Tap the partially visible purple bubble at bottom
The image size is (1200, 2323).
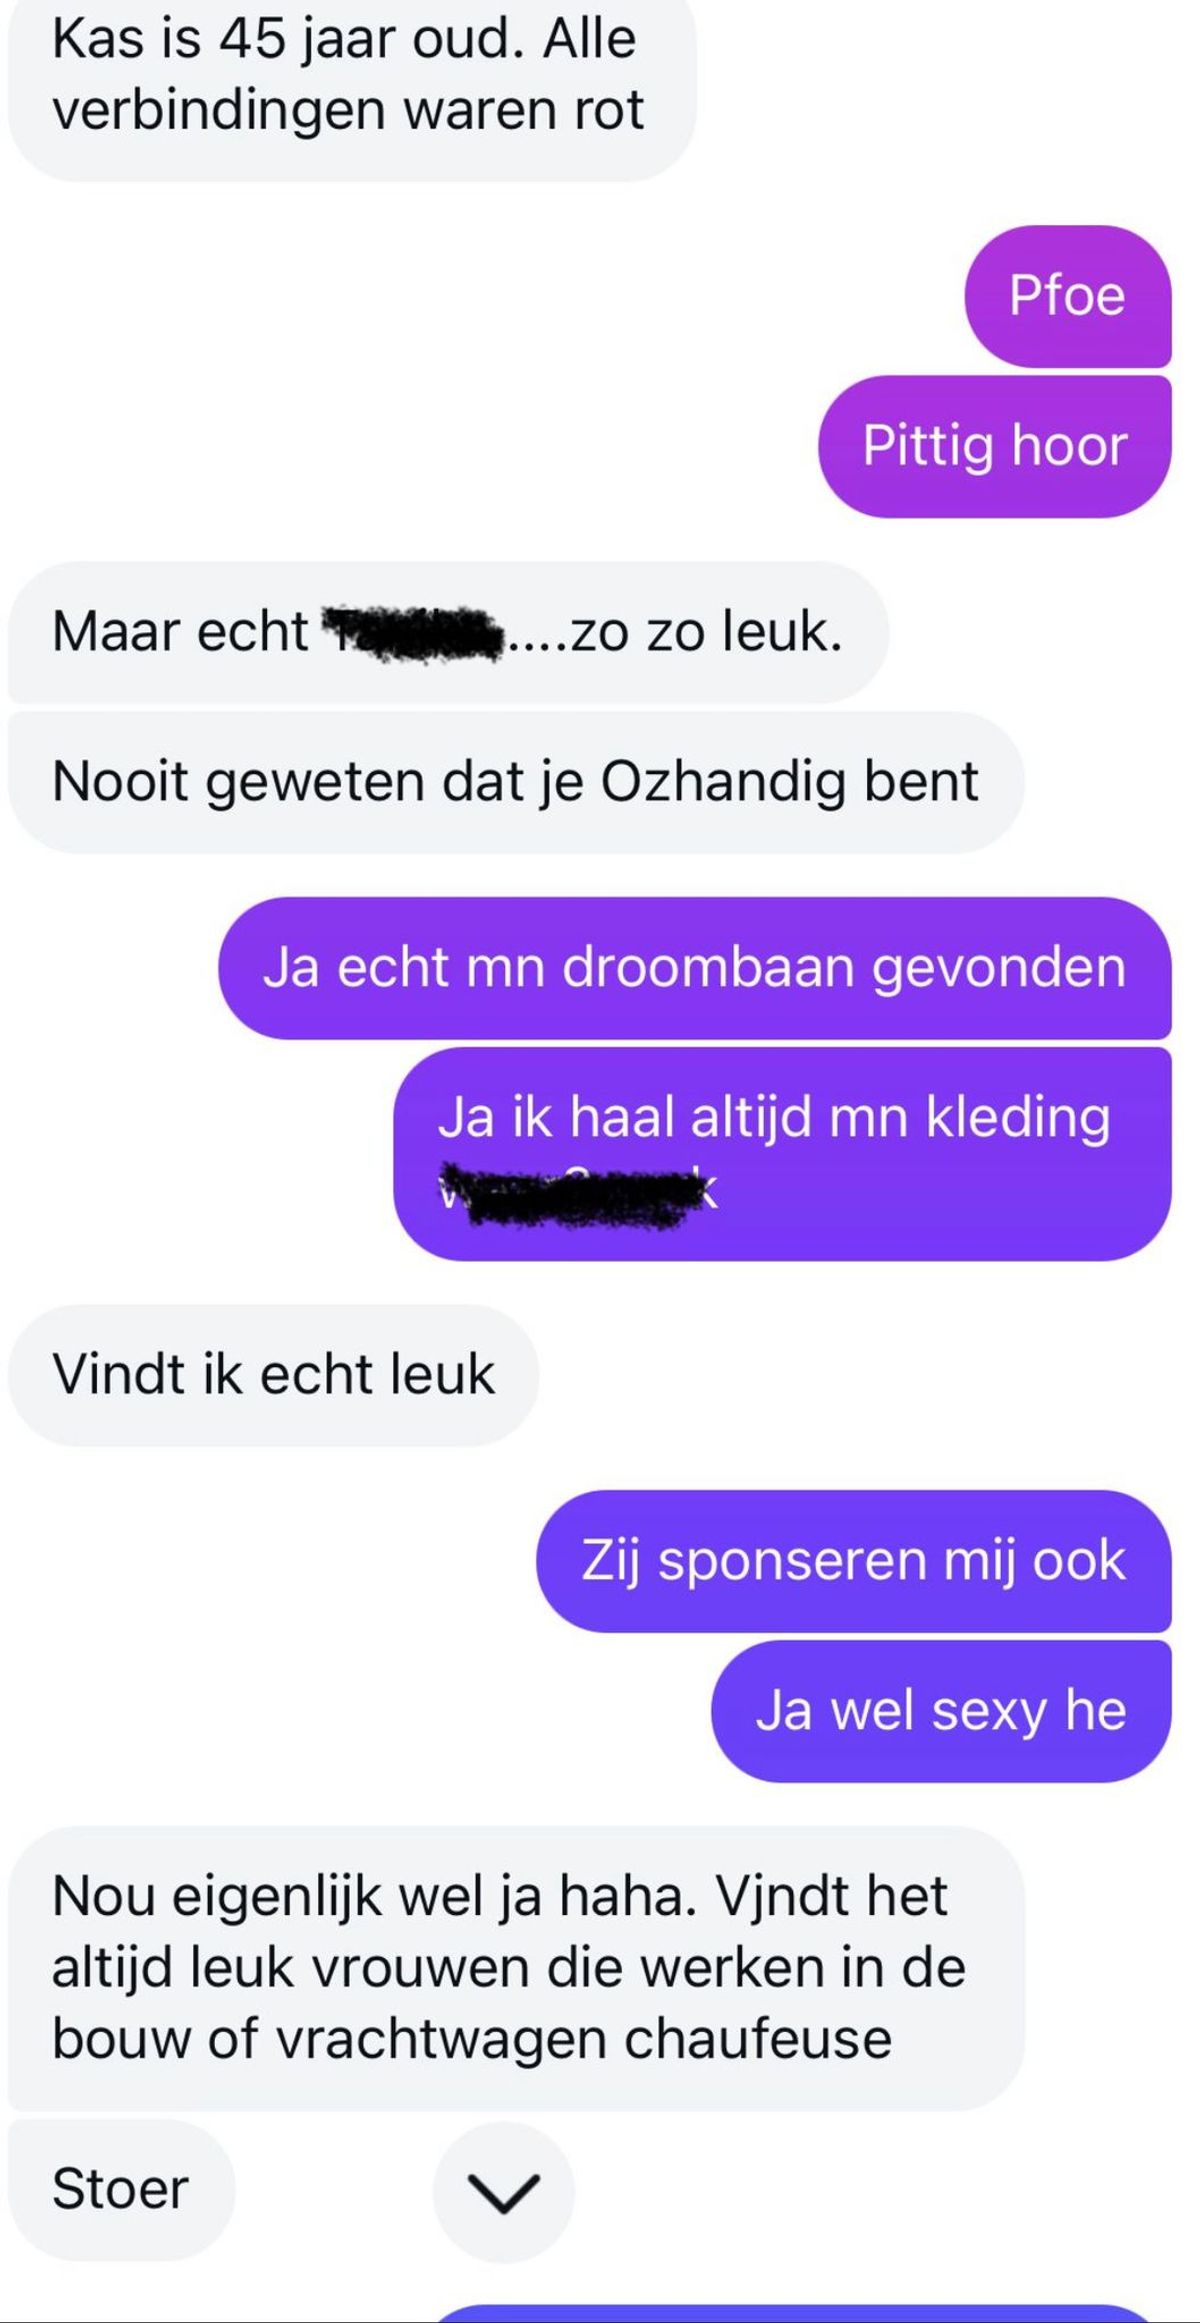(795, 2314)
